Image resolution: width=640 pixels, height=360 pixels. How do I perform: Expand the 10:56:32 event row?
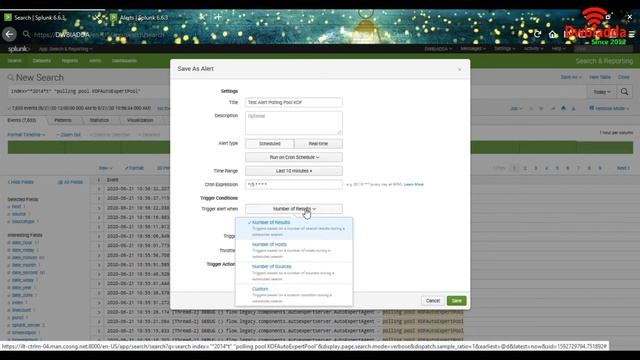tap(98, 189)
